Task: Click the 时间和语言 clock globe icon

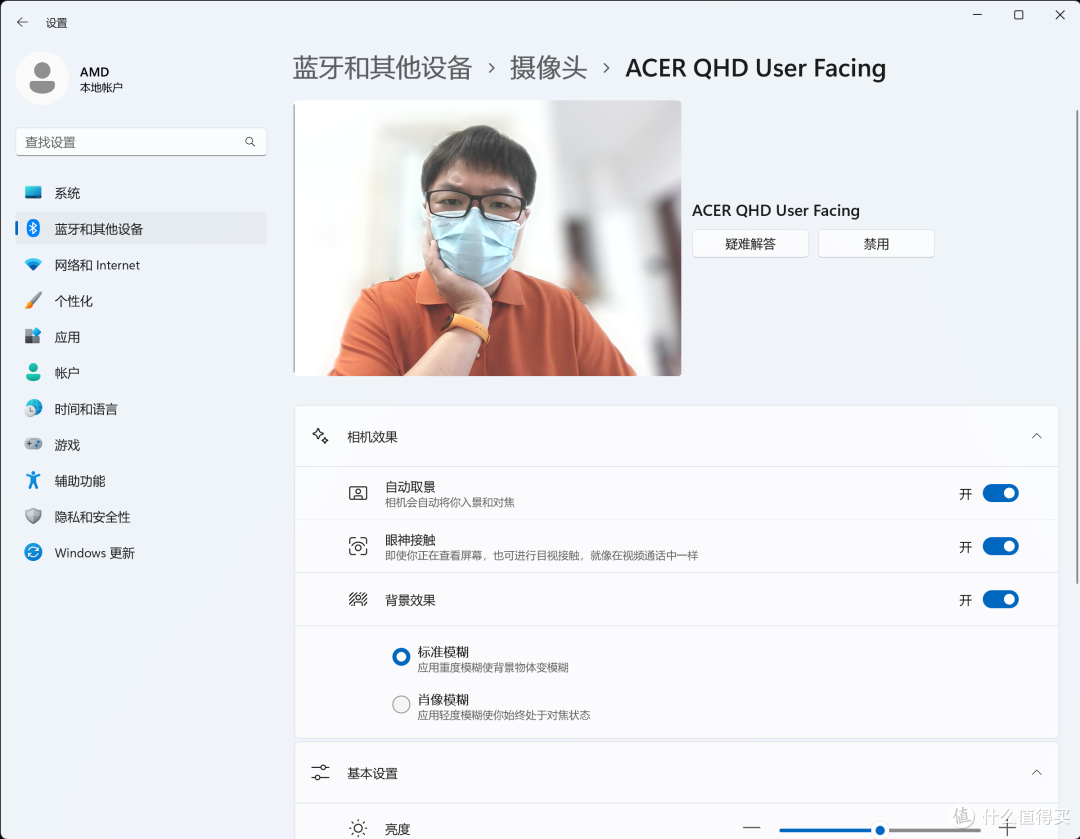Action: click(33, 408)
